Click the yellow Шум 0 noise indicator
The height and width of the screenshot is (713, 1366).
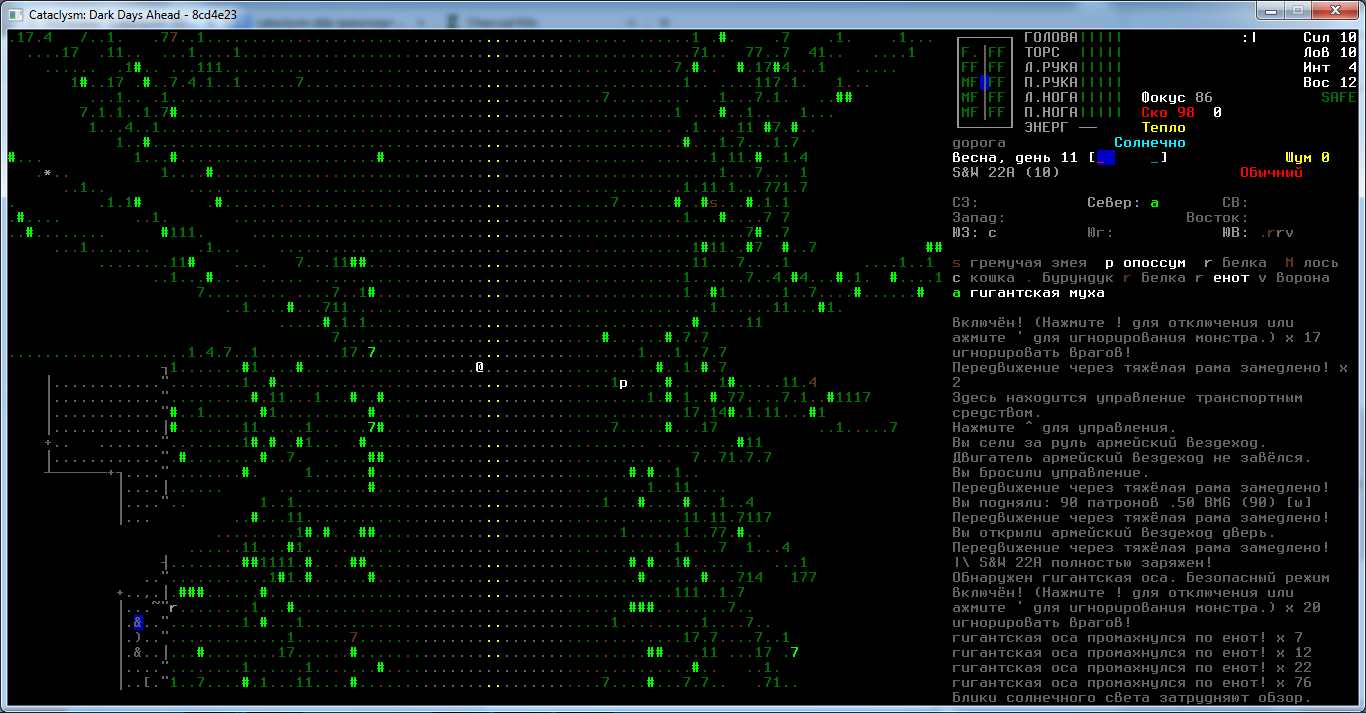1307,157
